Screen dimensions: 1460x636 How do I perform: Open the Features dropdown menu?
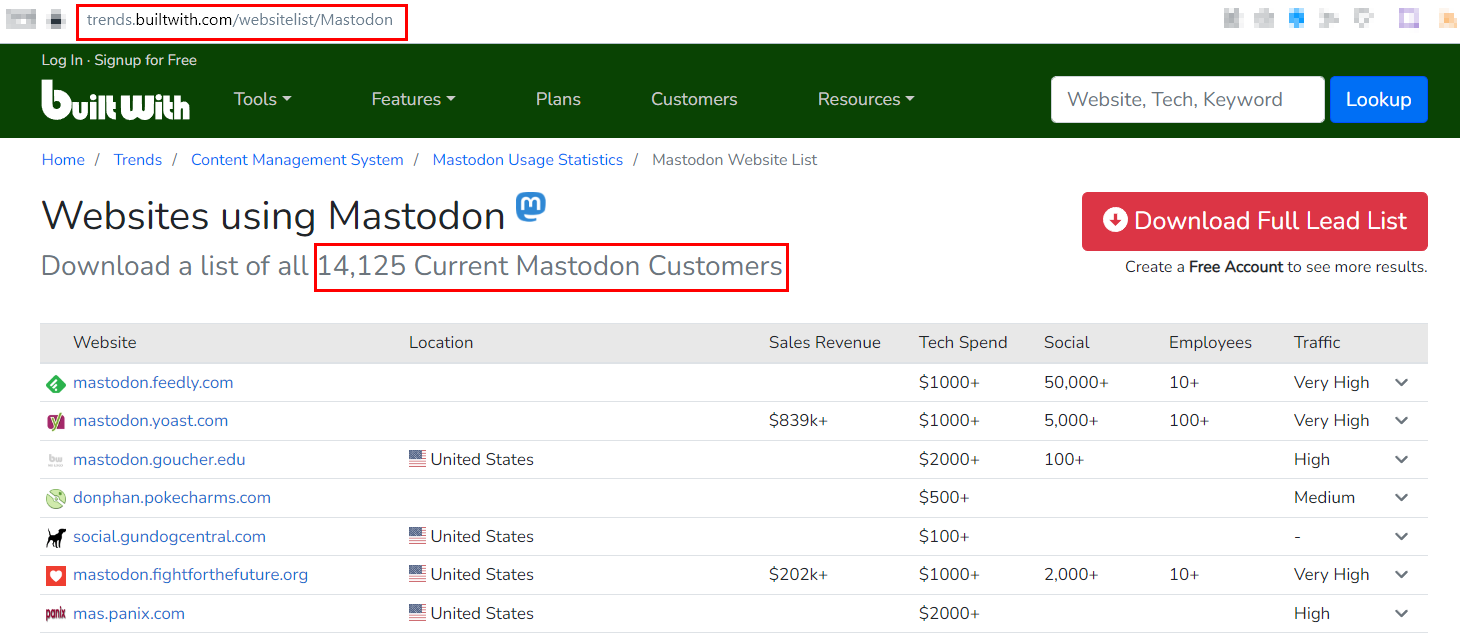(x=413, y=99)
